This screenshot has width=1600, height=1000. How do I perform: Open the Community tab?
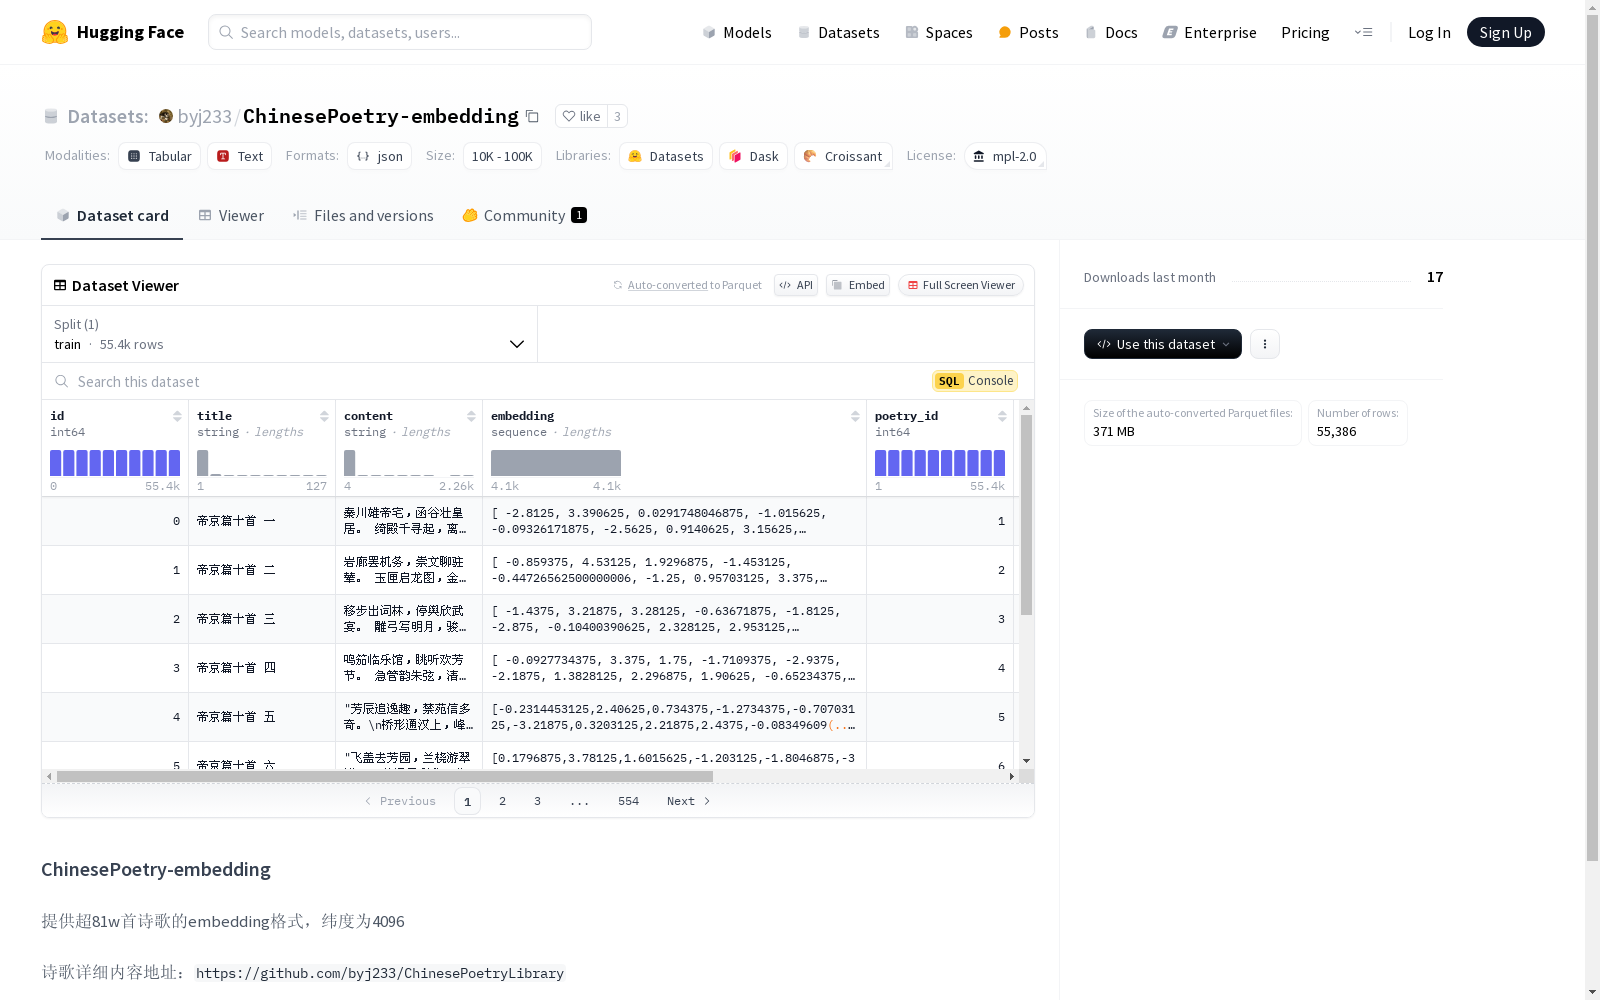[x=525, y=216]
